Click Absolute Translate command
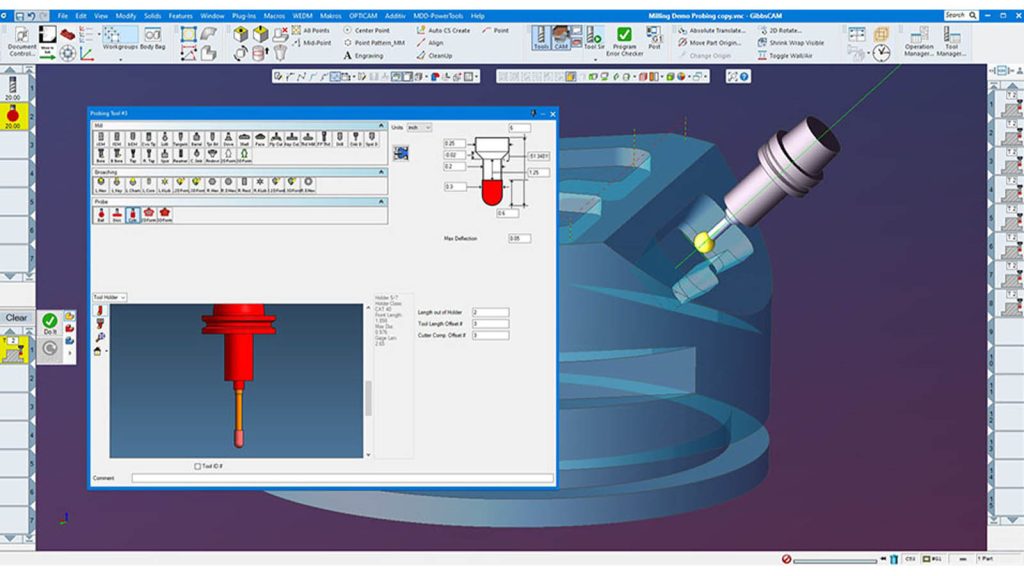Viewport: 1024px width, 576px height. pos(711,30)
